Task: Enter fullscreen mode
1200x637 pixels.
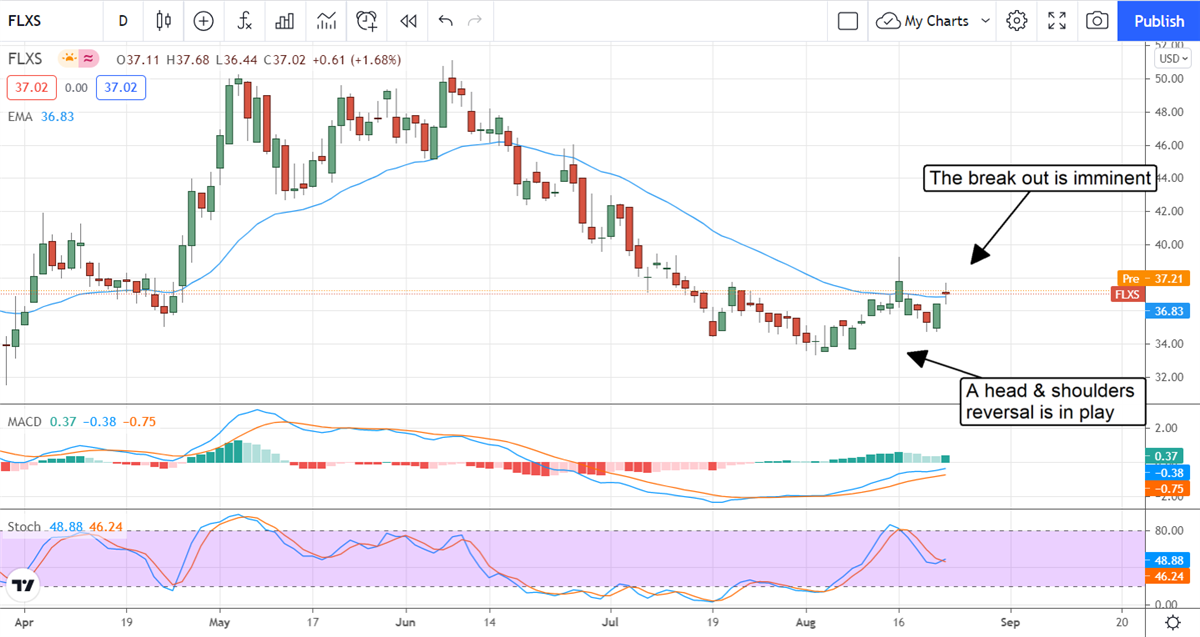Action: [x=1057, y=20]
